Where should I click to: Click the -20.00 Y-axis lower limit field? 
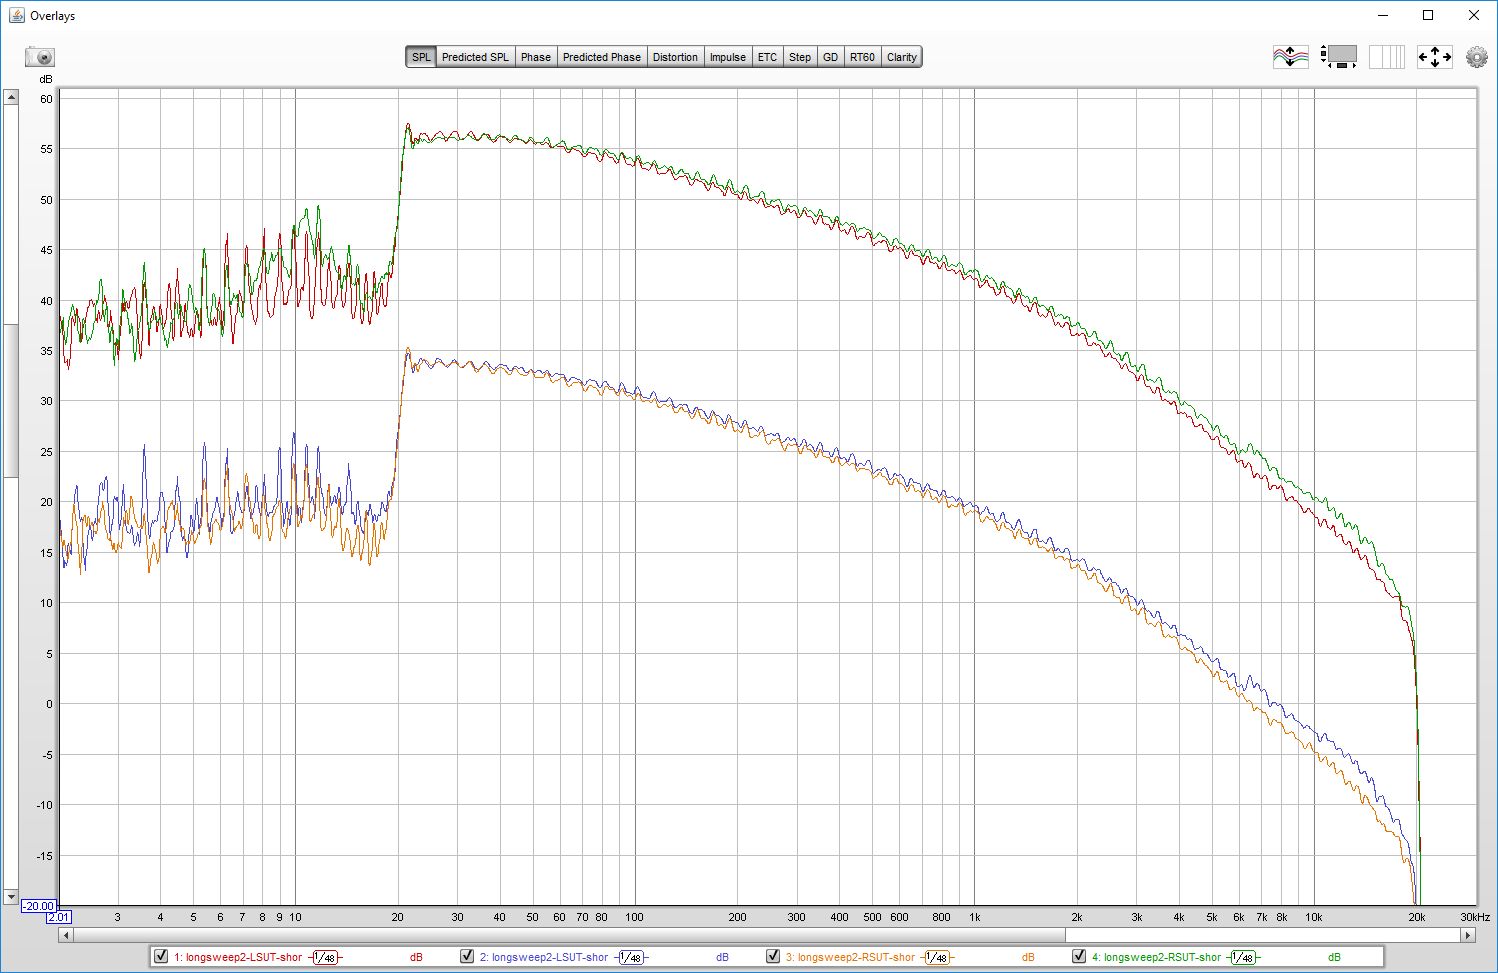39,906
